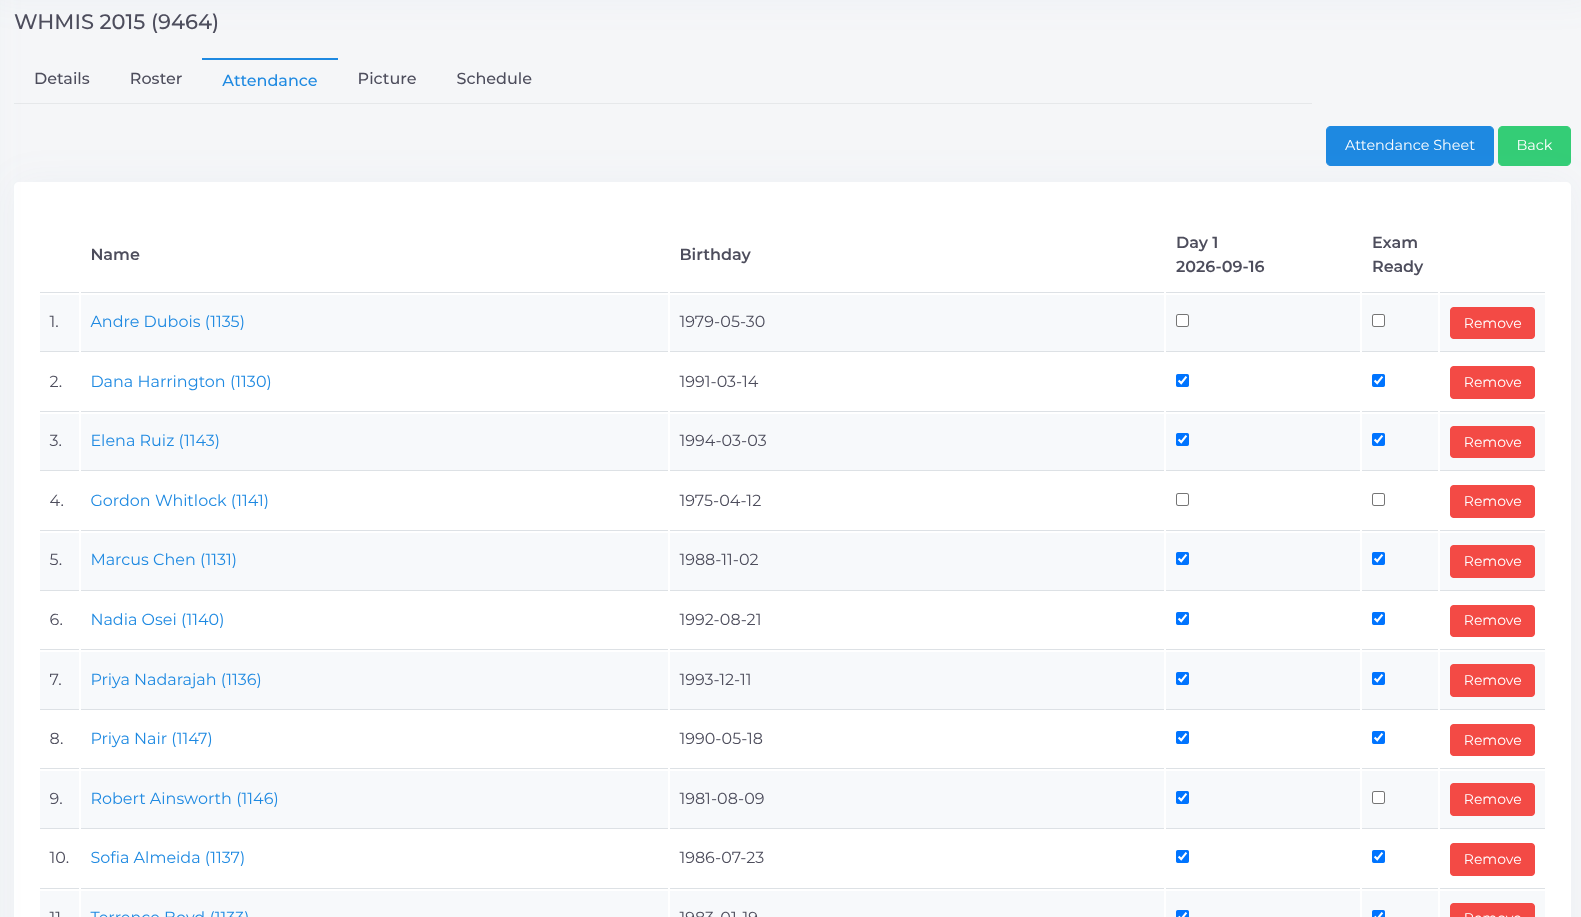This screenshot has height=917, width=1581.
Task: Click the Day 1 2026-09-16 column header
Action: click(x=1220, y=255)
